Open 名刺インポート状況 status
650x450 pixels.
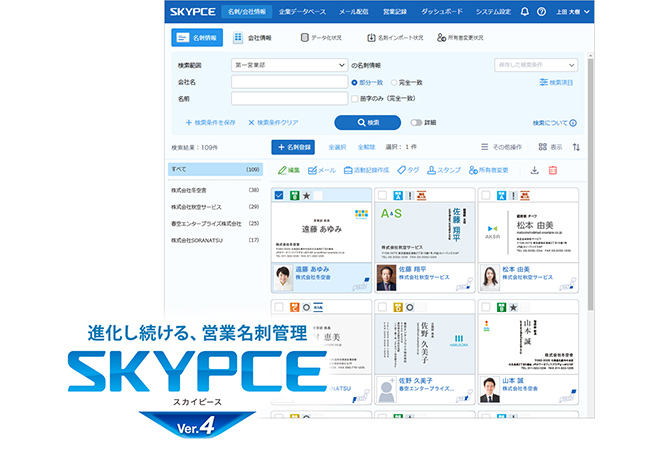point(395,38)
